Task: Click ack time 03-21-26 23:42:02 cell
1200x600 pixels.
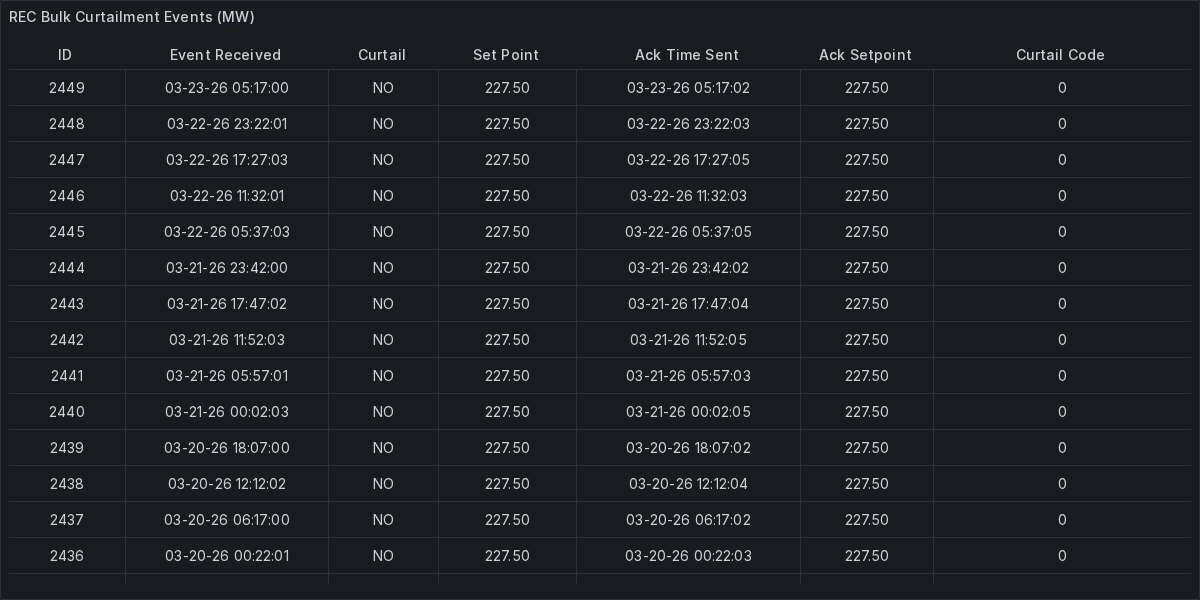Action: click(x=688, y=268)
